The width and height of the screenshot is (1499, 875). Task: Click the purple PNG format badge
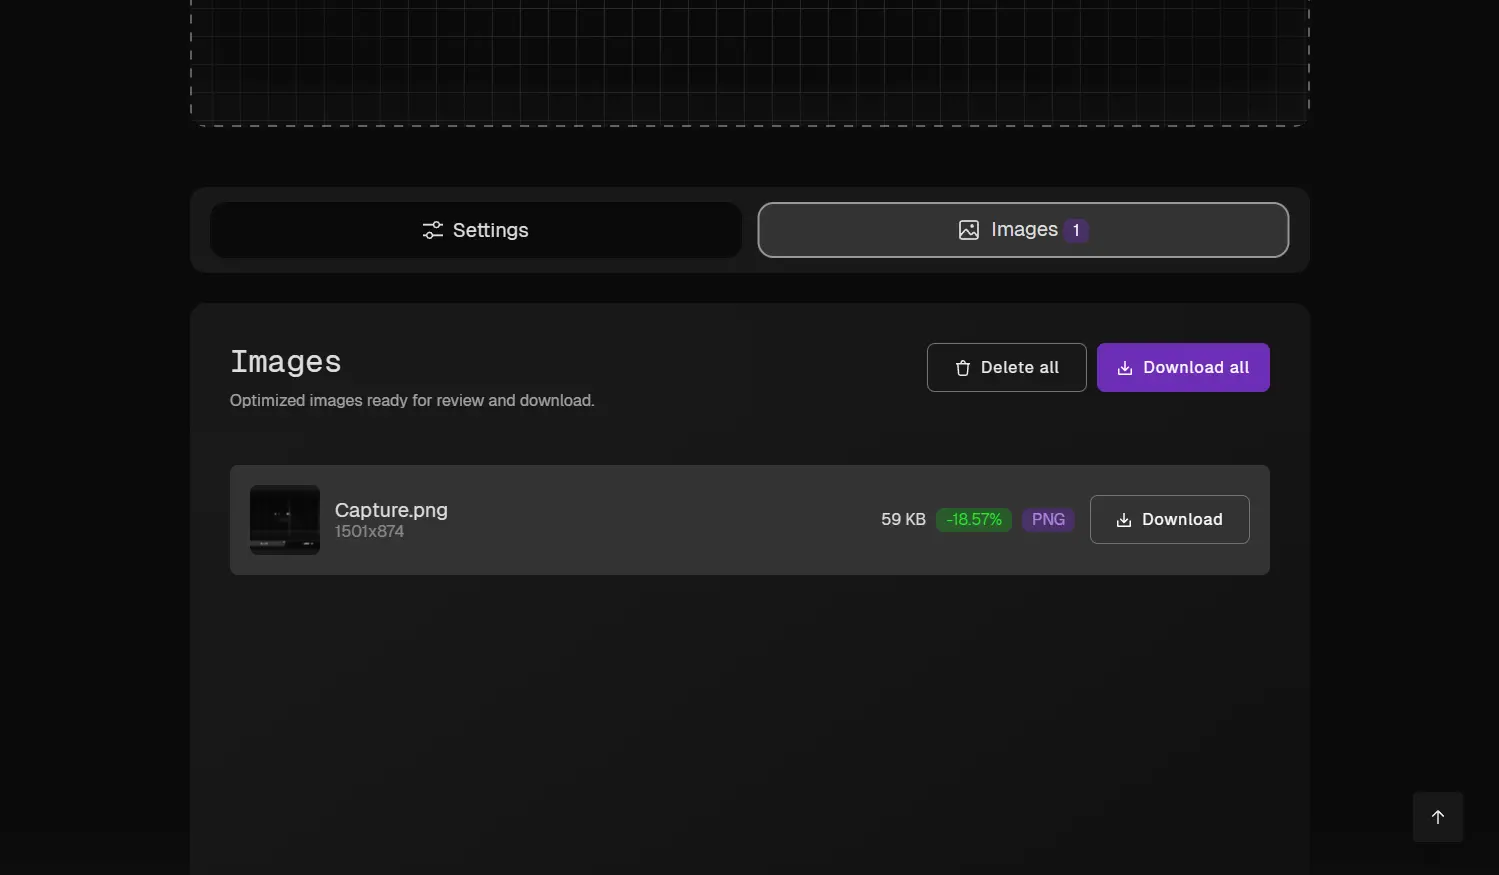tap(1048, 520)
